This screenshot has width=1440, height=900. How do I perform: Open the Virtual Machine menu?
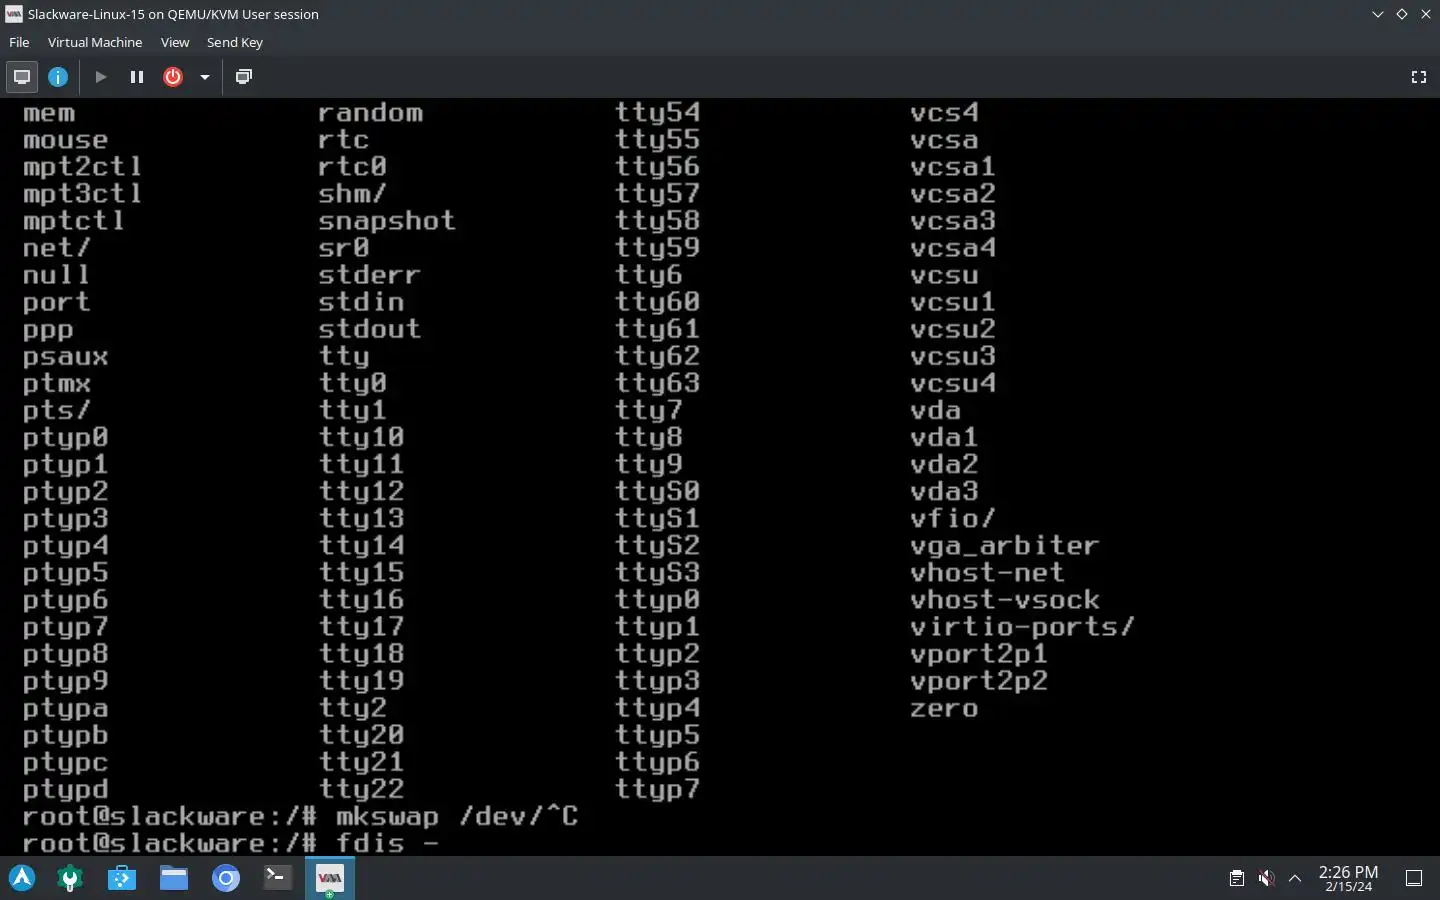(x=95, y=42)
